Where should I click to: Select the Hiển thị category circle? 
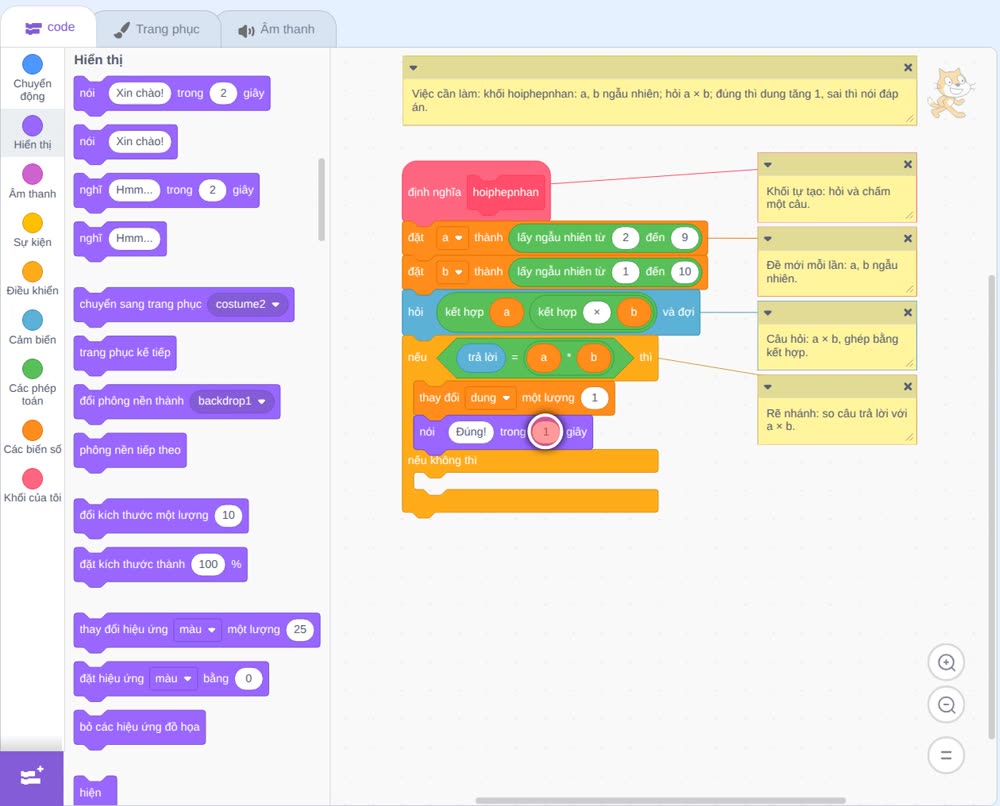point(33,126)
